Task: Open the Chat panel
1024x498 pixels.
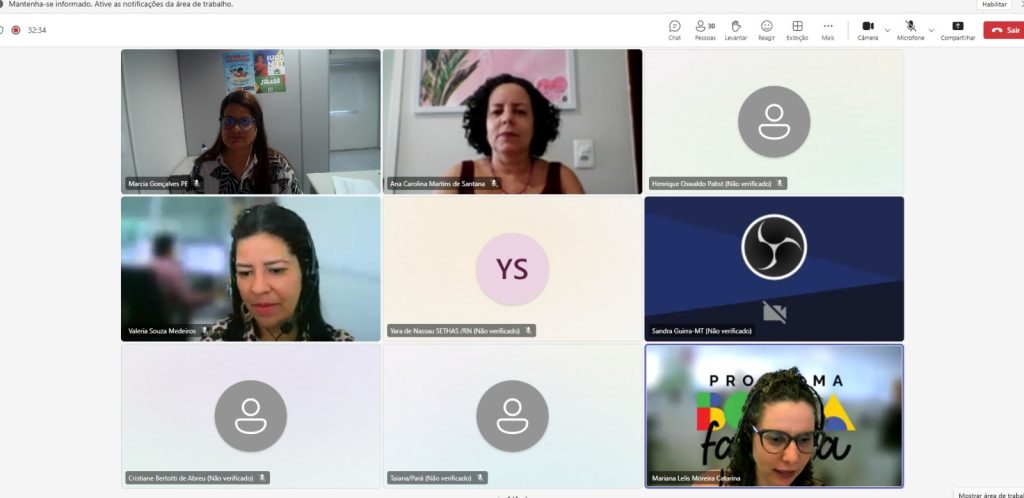Action: [x=675, y=30]
